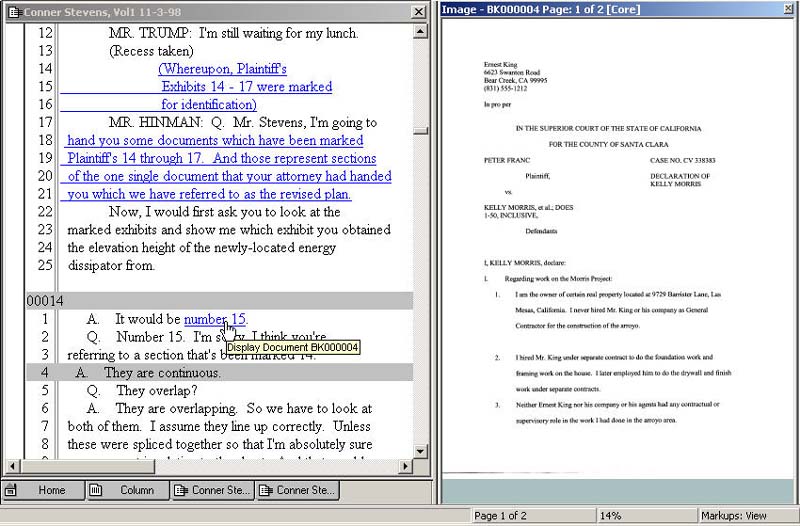The image size is (800, 526).
Task: Click the Column tab icon
Action: click(95, 490)
